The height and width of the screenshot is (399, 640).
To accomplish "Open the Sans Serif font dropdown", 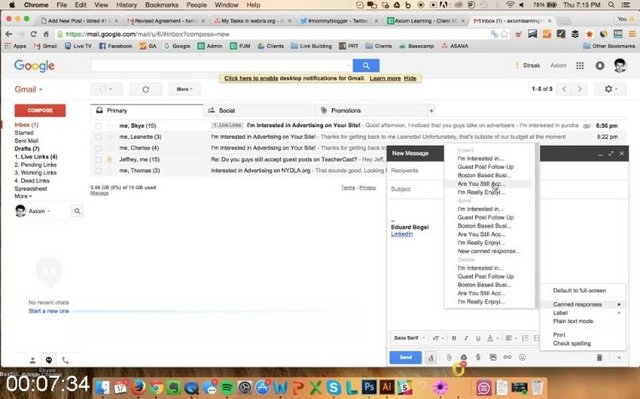I will [x=409, y=338].
